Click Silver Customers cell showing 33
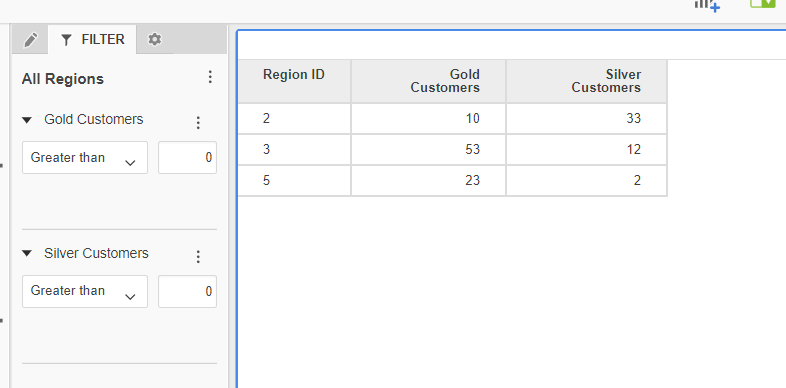 click(x=586, y=119)
